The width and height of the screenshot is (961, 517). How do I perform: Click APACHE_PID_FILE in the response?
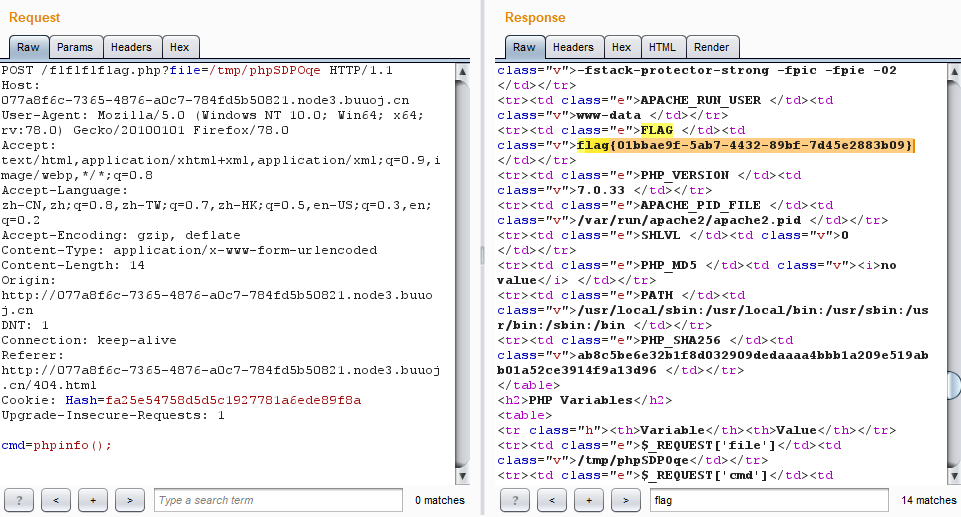point(701,205)
